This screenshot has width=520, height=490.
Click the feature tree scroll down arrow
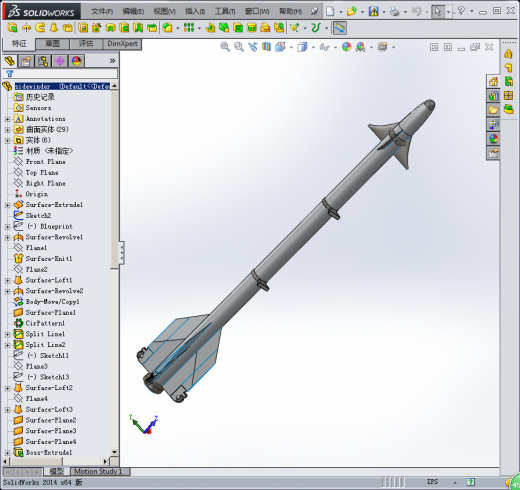[x=114, y=452]
